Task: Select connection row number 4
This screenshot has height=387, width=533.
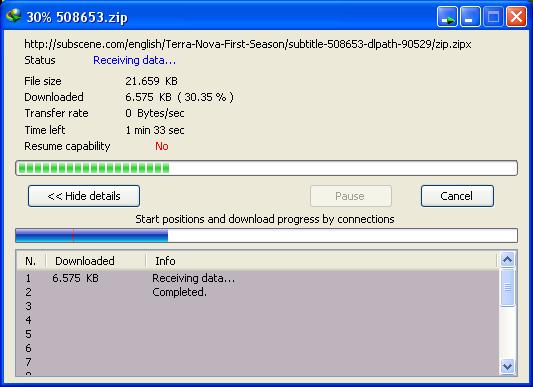Action: pyautogui.click(x=258, y=320)
